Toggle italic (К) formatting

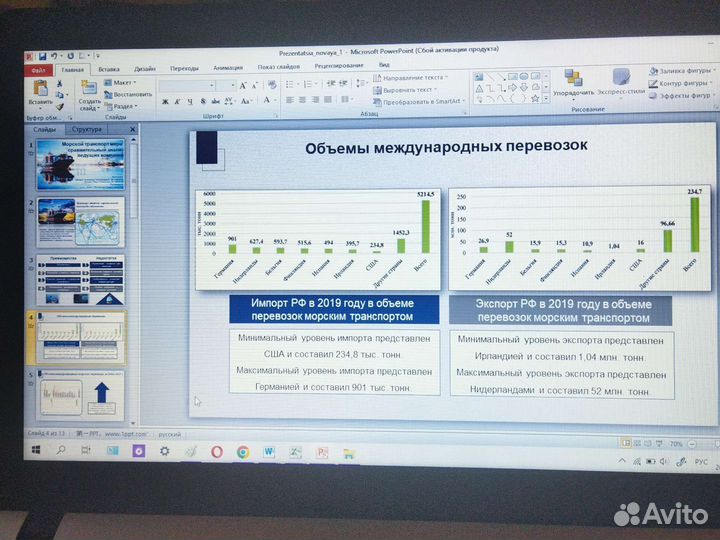pyautogui.click(x=178, y=101)
